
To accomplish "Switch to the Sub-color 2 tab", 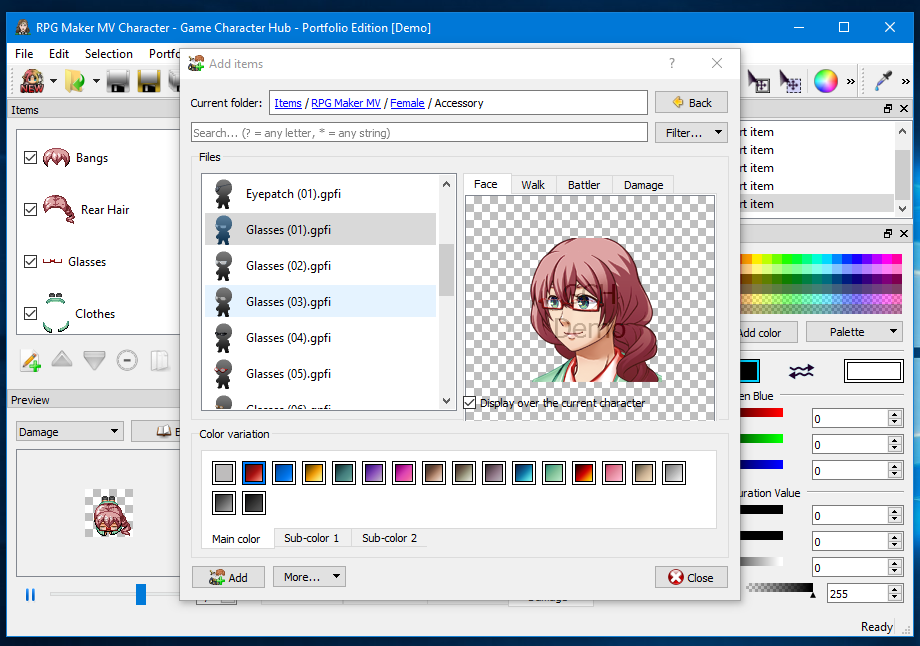I will coord(389,538).
